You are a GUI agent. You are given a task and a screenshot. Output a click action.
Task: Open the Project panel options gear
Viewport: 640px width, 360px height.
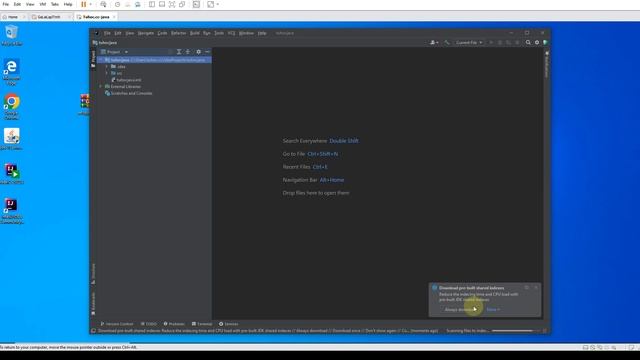coord(198,52)
